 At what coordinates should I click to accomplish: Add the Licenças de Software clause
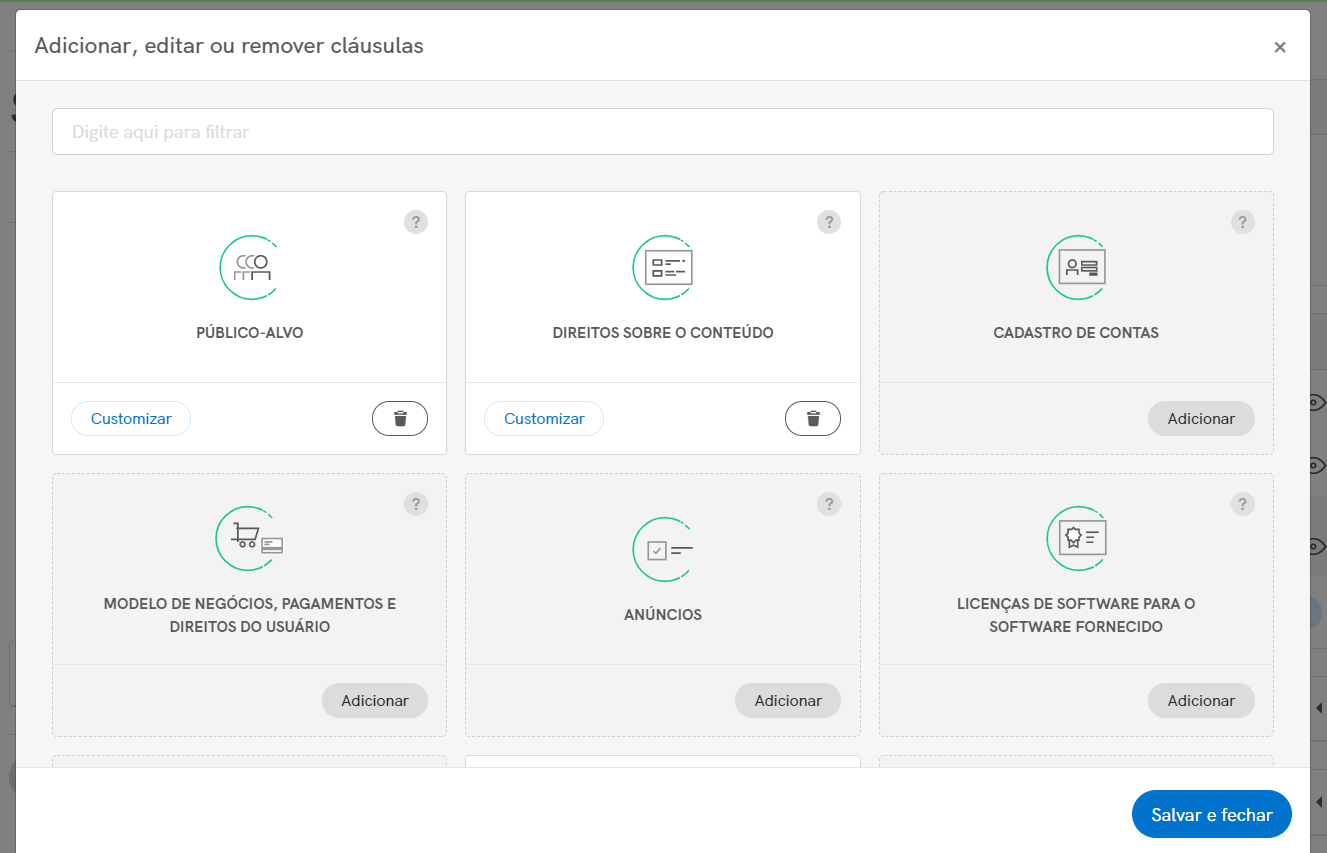1201,701
